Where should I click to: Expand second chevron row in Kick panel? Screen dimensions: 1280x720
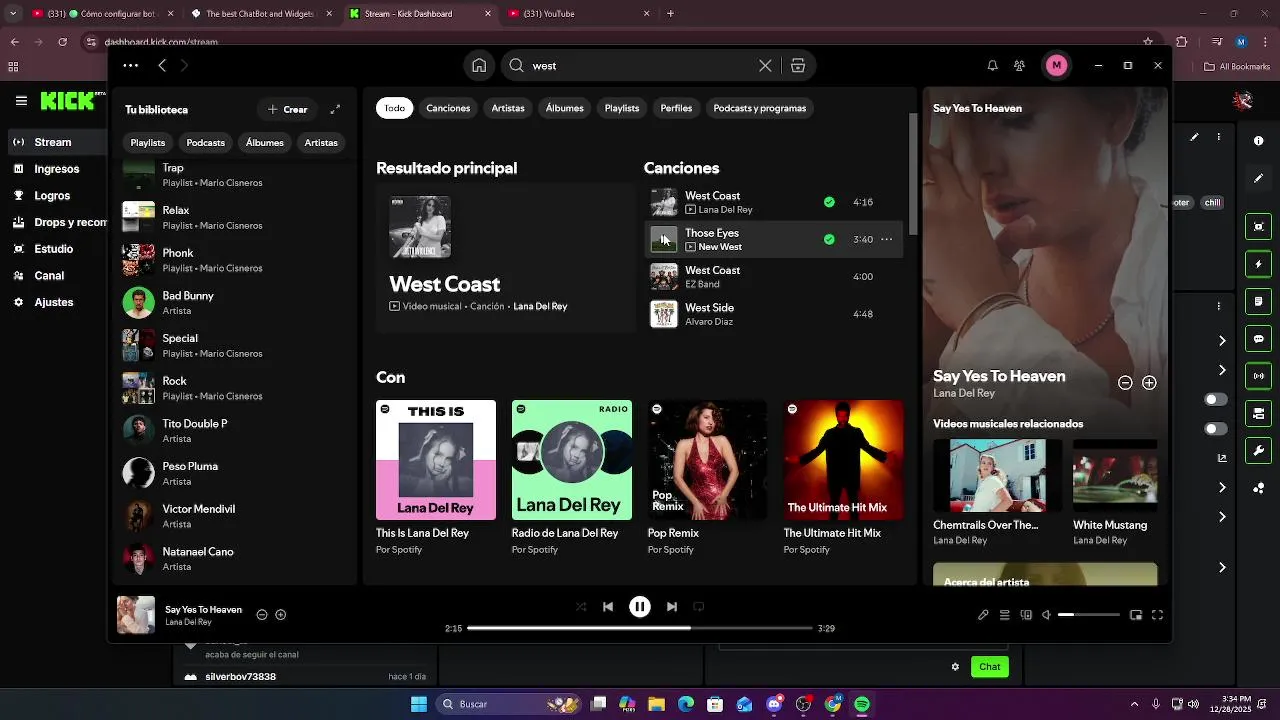(x=1222, y=370)
